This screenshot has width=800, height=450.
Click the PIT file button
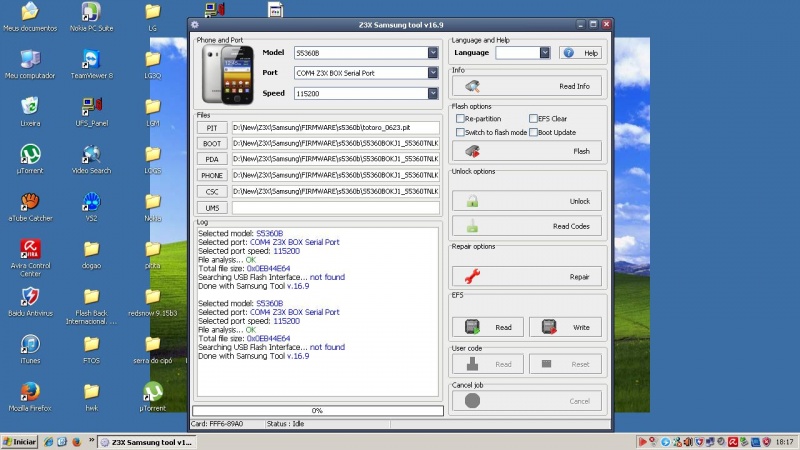click(212, 128)
